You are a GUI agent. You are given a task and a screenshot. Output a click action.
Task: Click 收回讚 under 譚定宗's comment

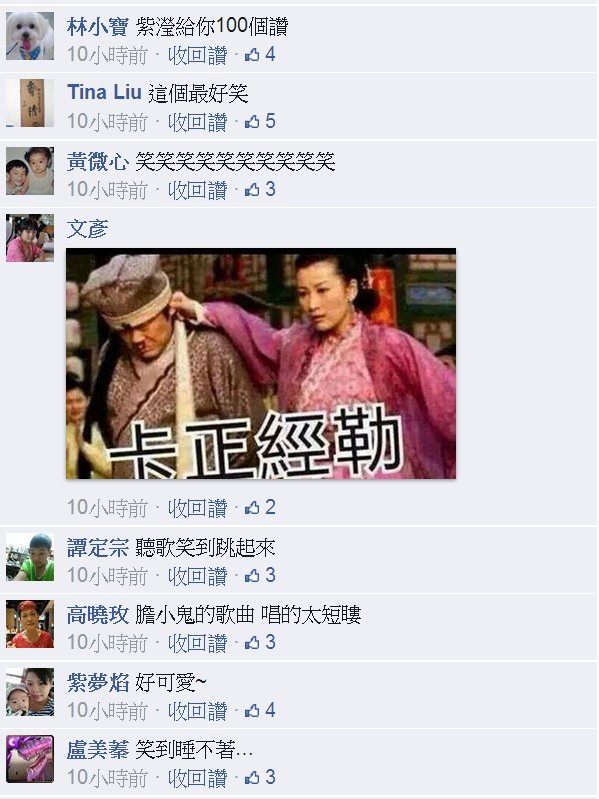point(198,576)
